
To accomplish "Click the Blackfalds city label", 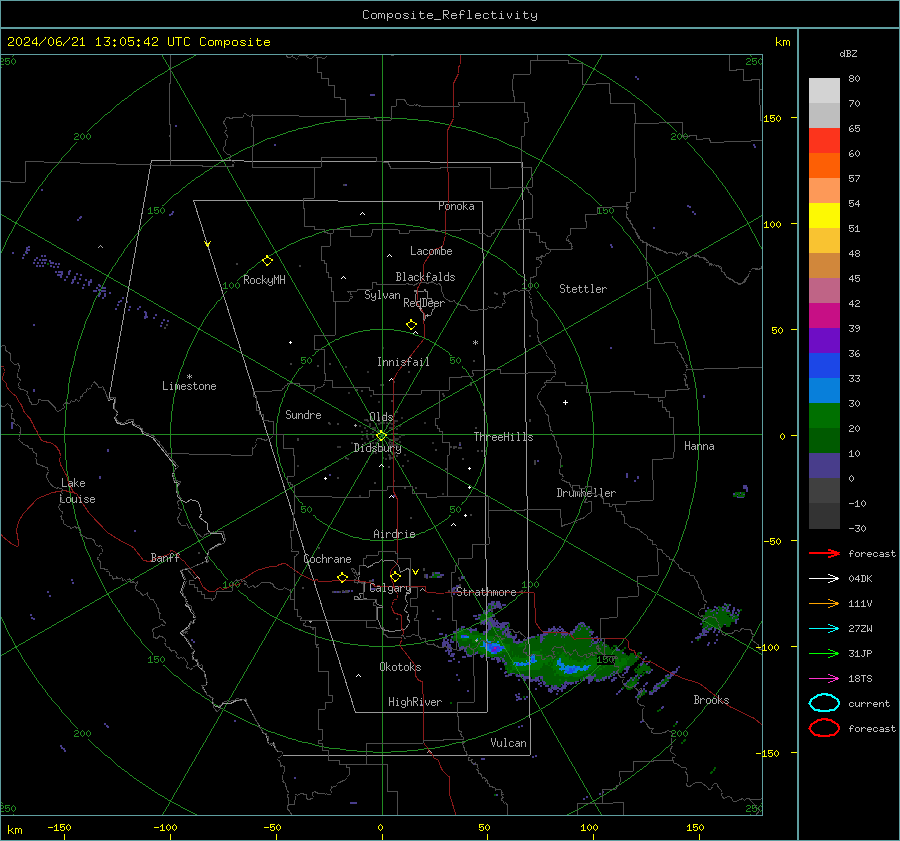I will [425, 277].
